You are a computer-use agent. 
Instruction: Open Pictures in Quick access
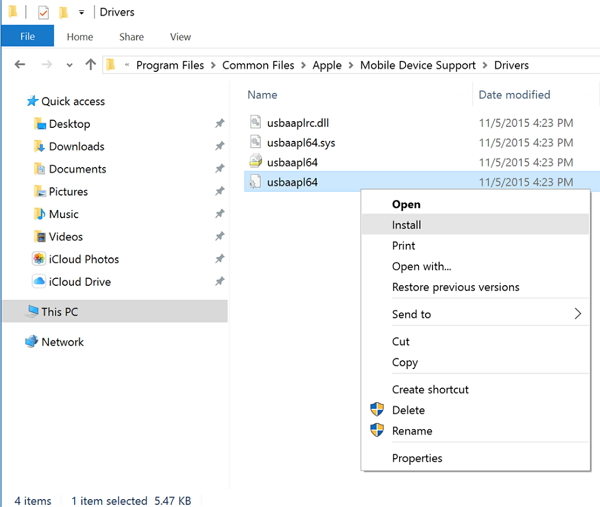click(x=68, y=192)
